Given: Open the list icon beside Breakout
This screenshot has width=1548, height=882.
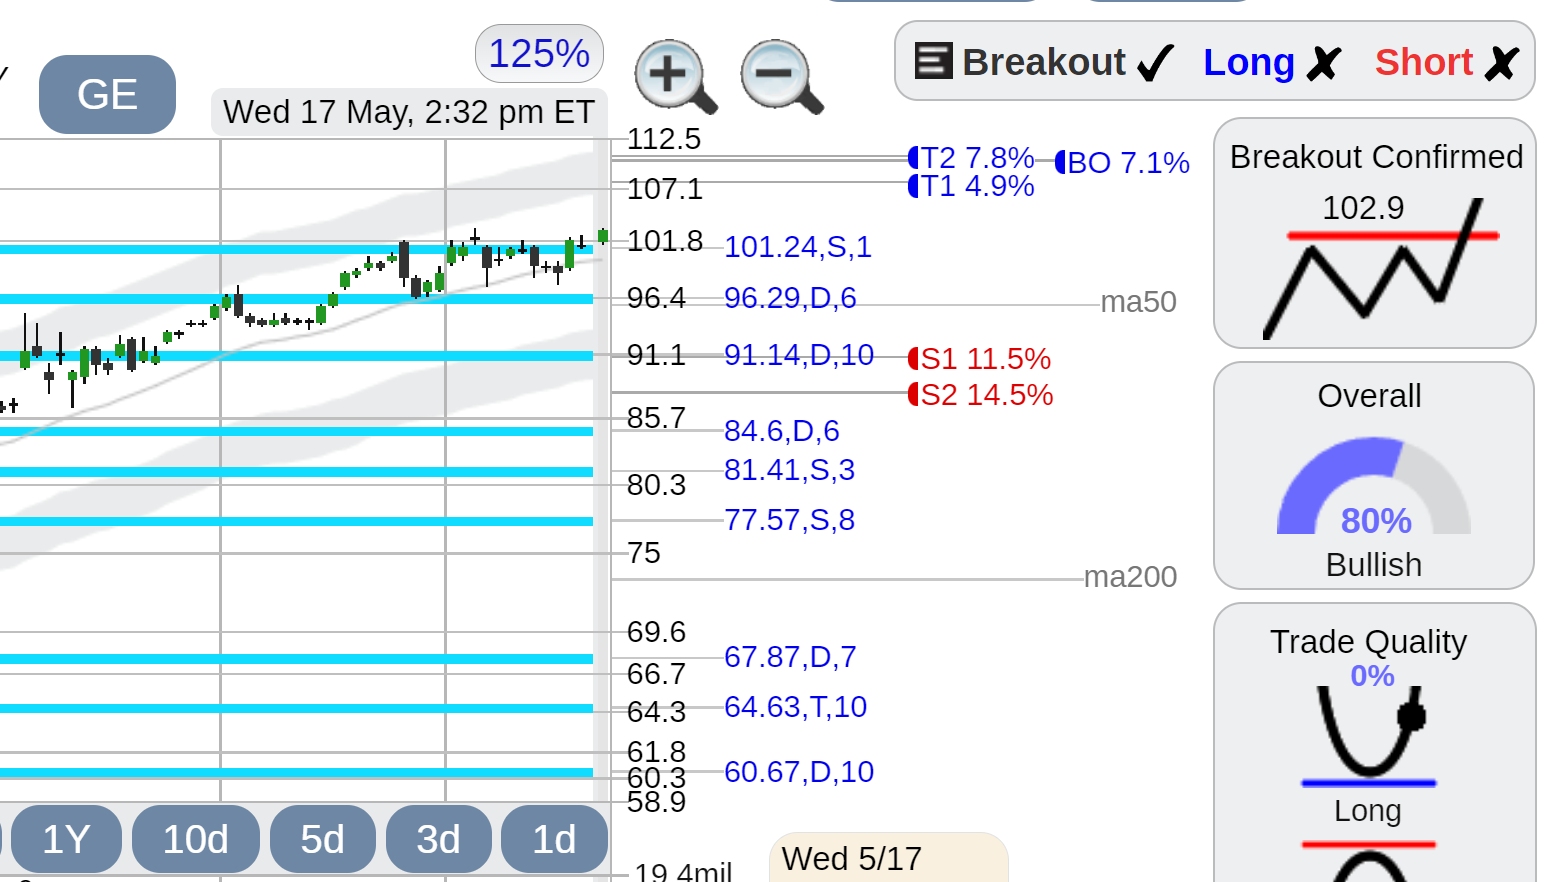Looking at the screenshot, I should [x=934, y=61].
